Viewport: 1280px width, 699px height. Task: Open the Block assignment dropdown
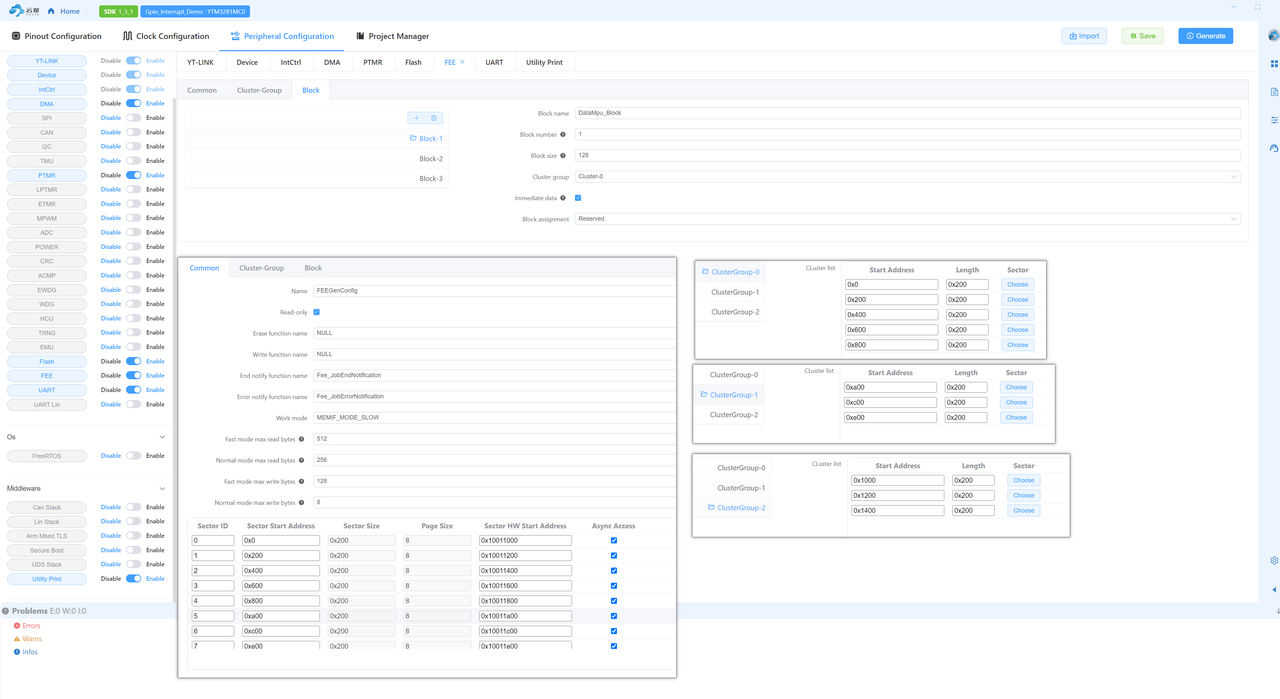pyautogui.click(x=908, y=219)
